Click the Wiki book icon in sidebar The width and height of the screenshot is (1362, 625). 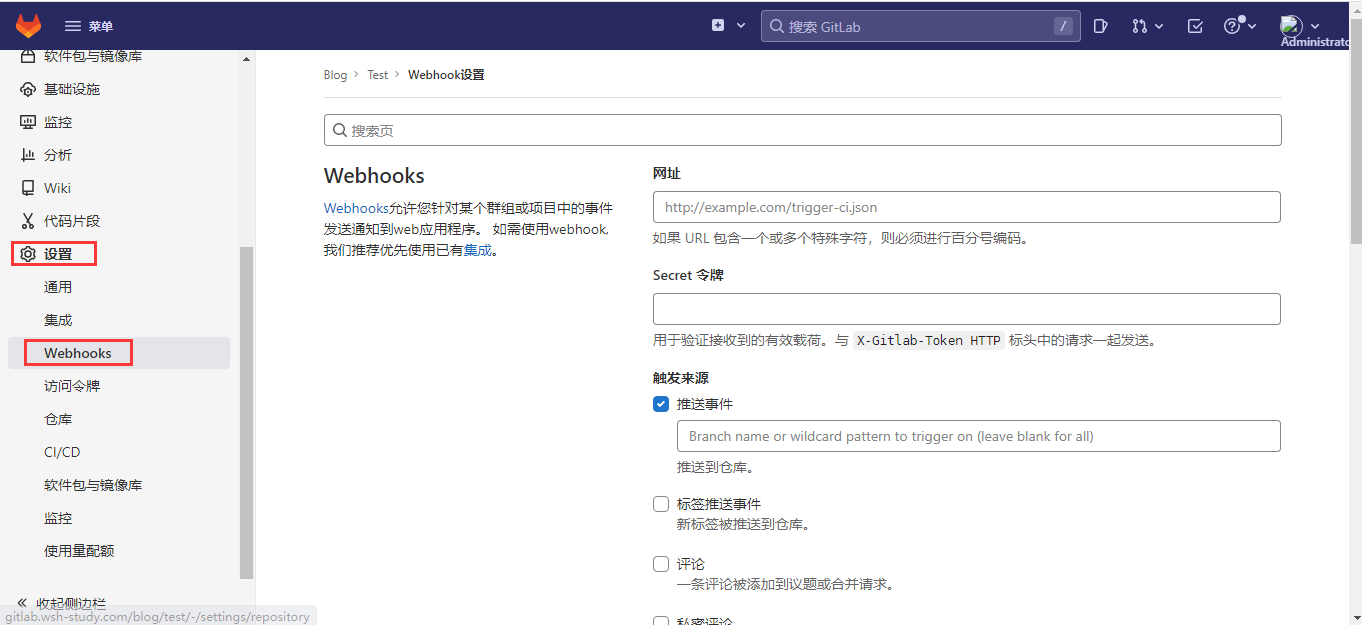click(28, 188)
